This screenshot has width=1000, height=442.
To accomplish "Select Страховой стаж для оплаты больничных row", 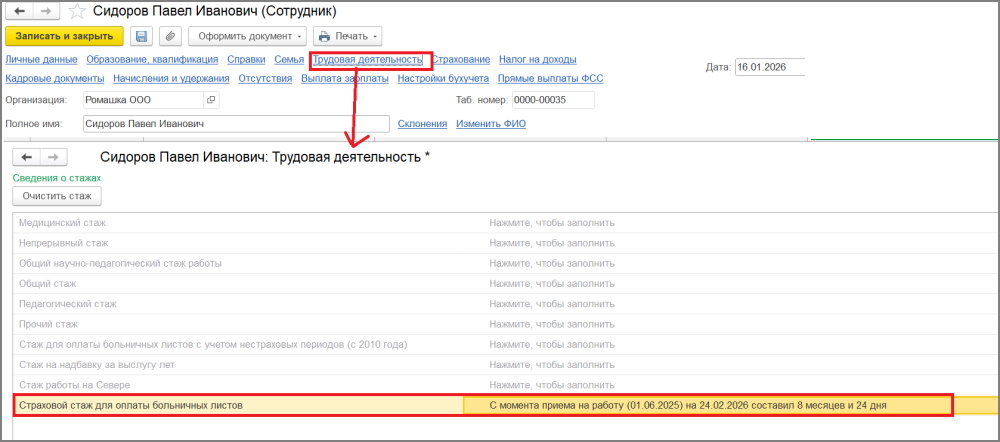I will click(x=240, y=405).
